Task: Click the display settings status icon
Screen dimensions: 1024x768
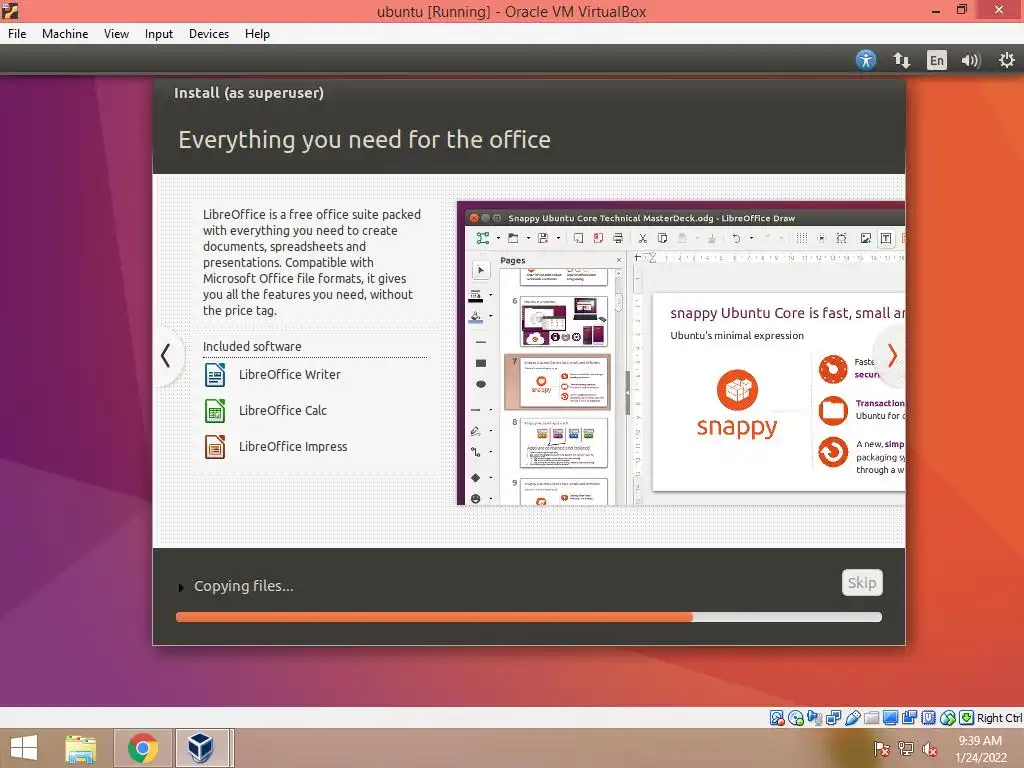Action: tap(890, 718)
